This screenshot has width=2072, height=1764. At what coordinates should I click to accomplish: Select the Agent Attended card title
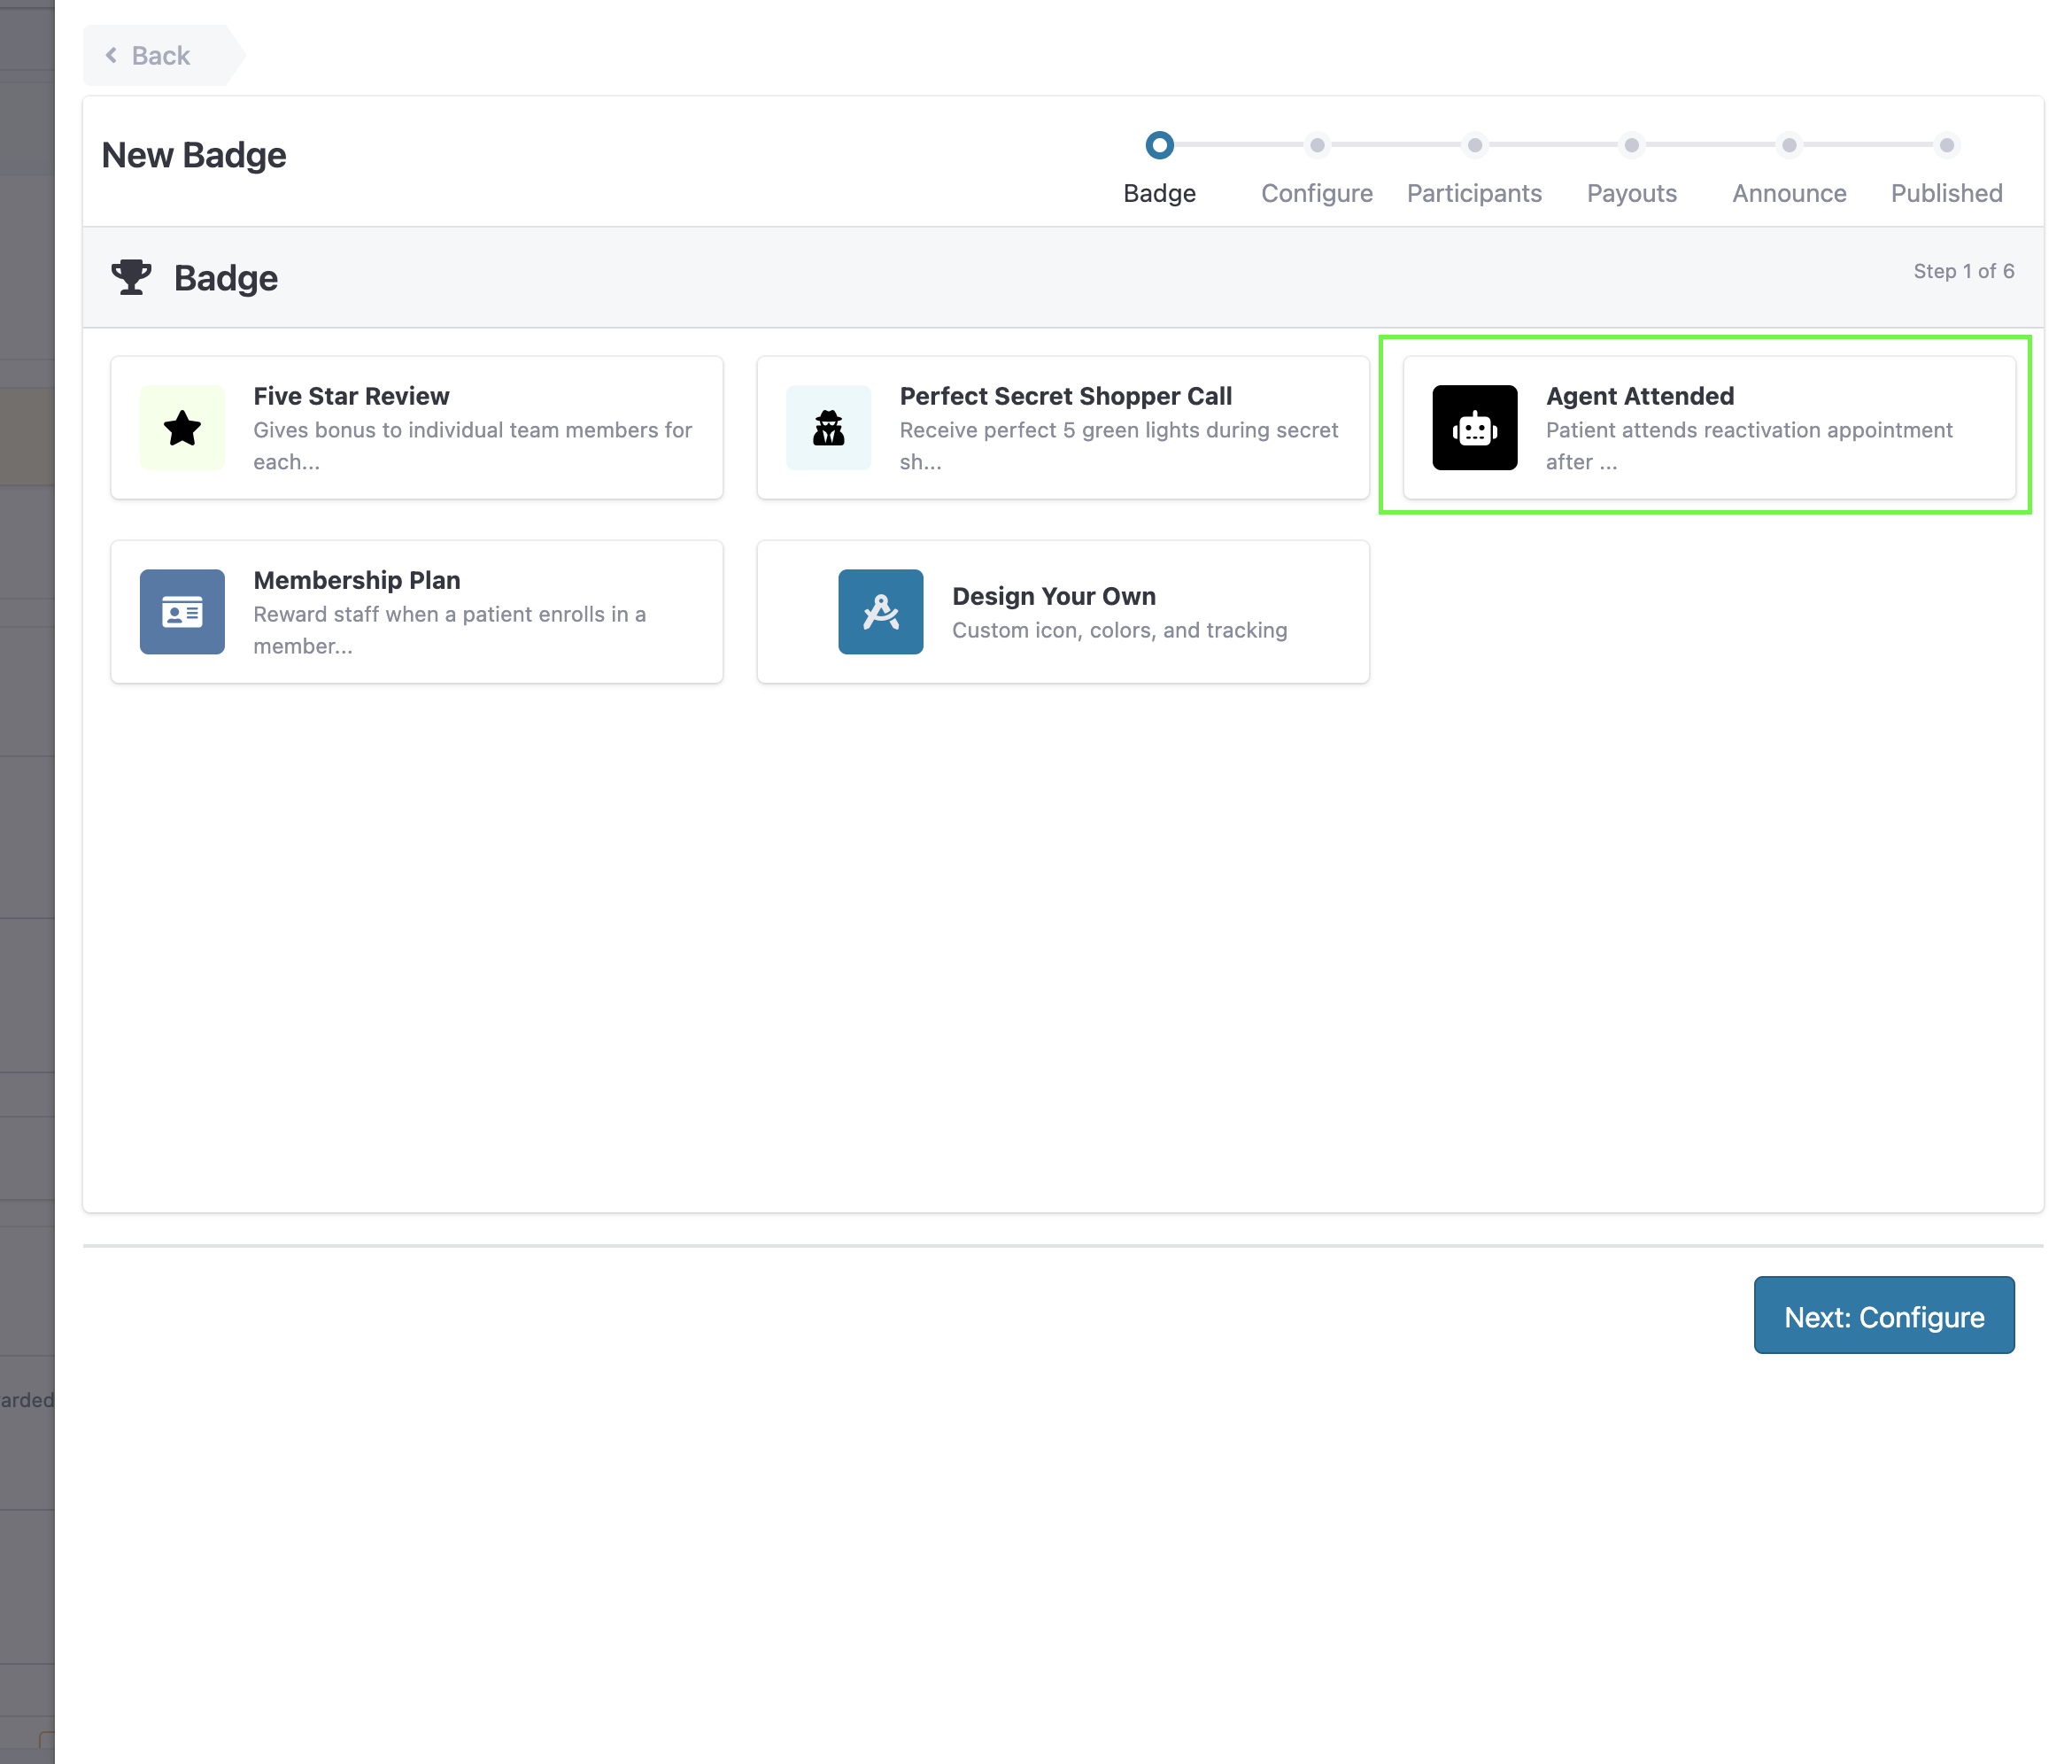1640,396
